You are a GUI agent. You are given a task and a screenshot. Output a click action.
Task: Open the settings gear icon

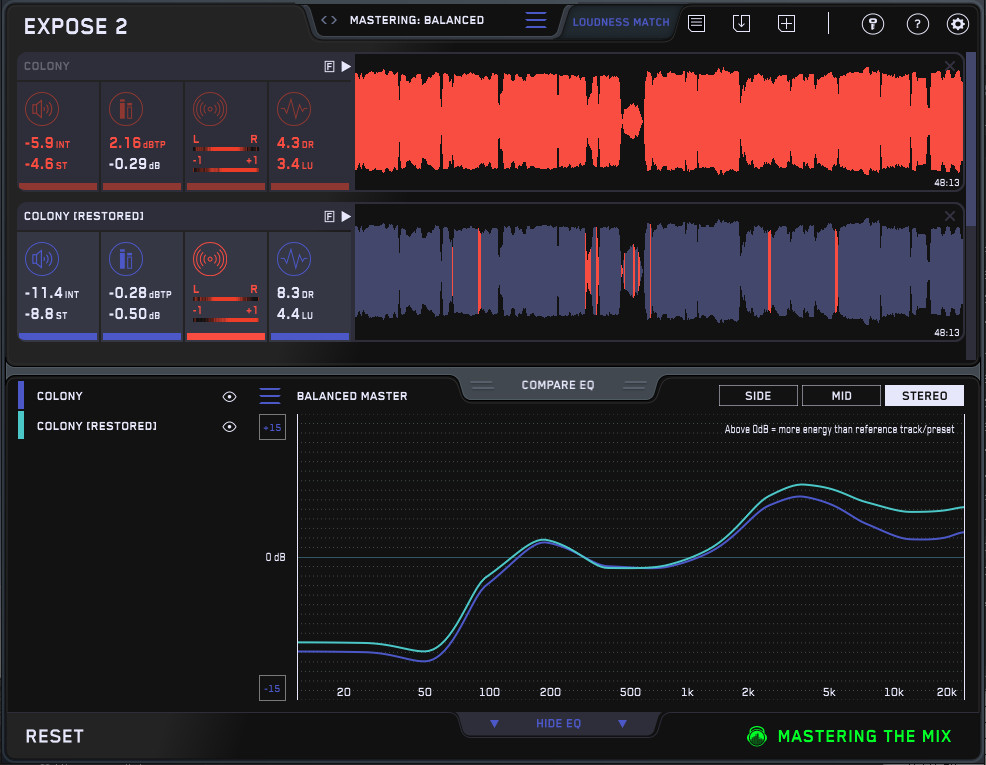tap(958, 25)
